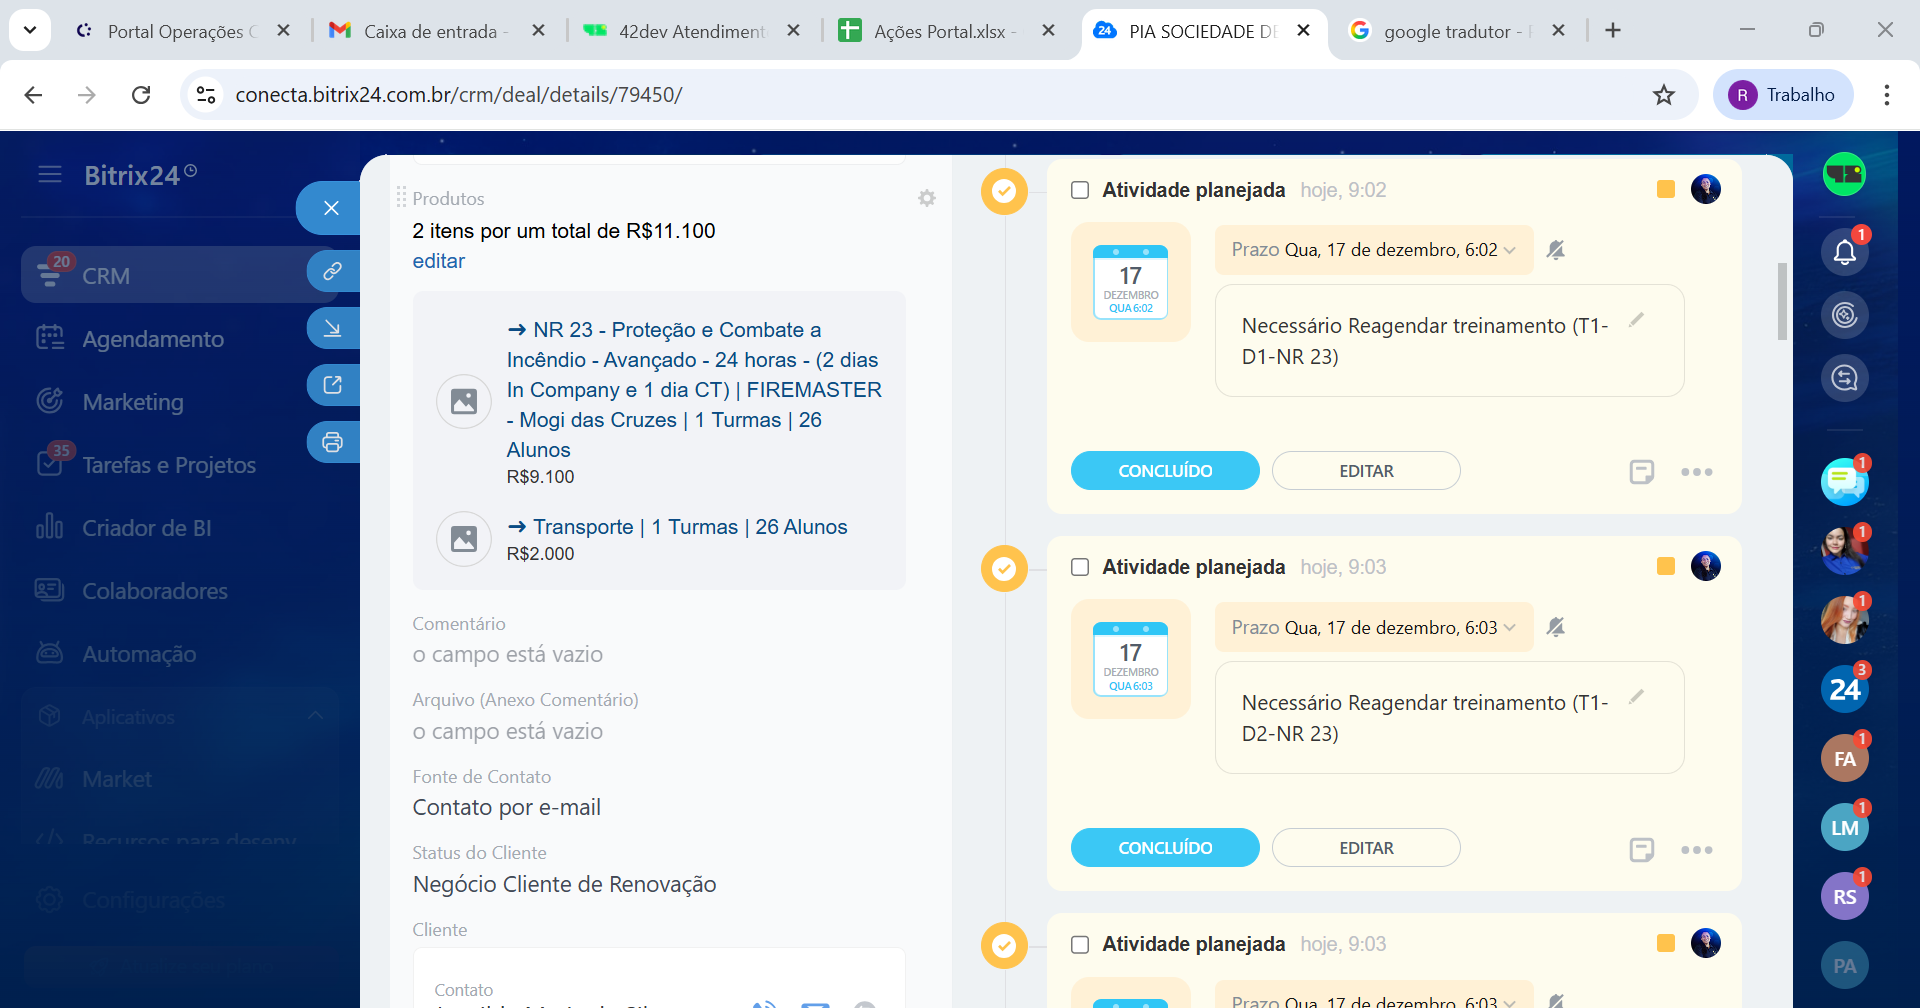Click the print icon on side panel
This screenshot has height=1008, width=1920.
[332, 442]
